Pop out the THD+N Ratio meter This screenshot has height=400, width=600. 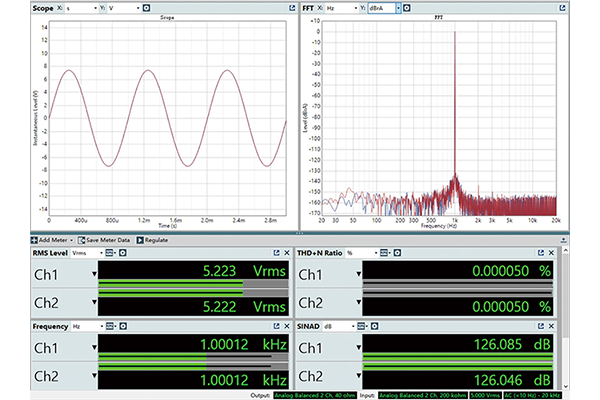tap(541, 253)
